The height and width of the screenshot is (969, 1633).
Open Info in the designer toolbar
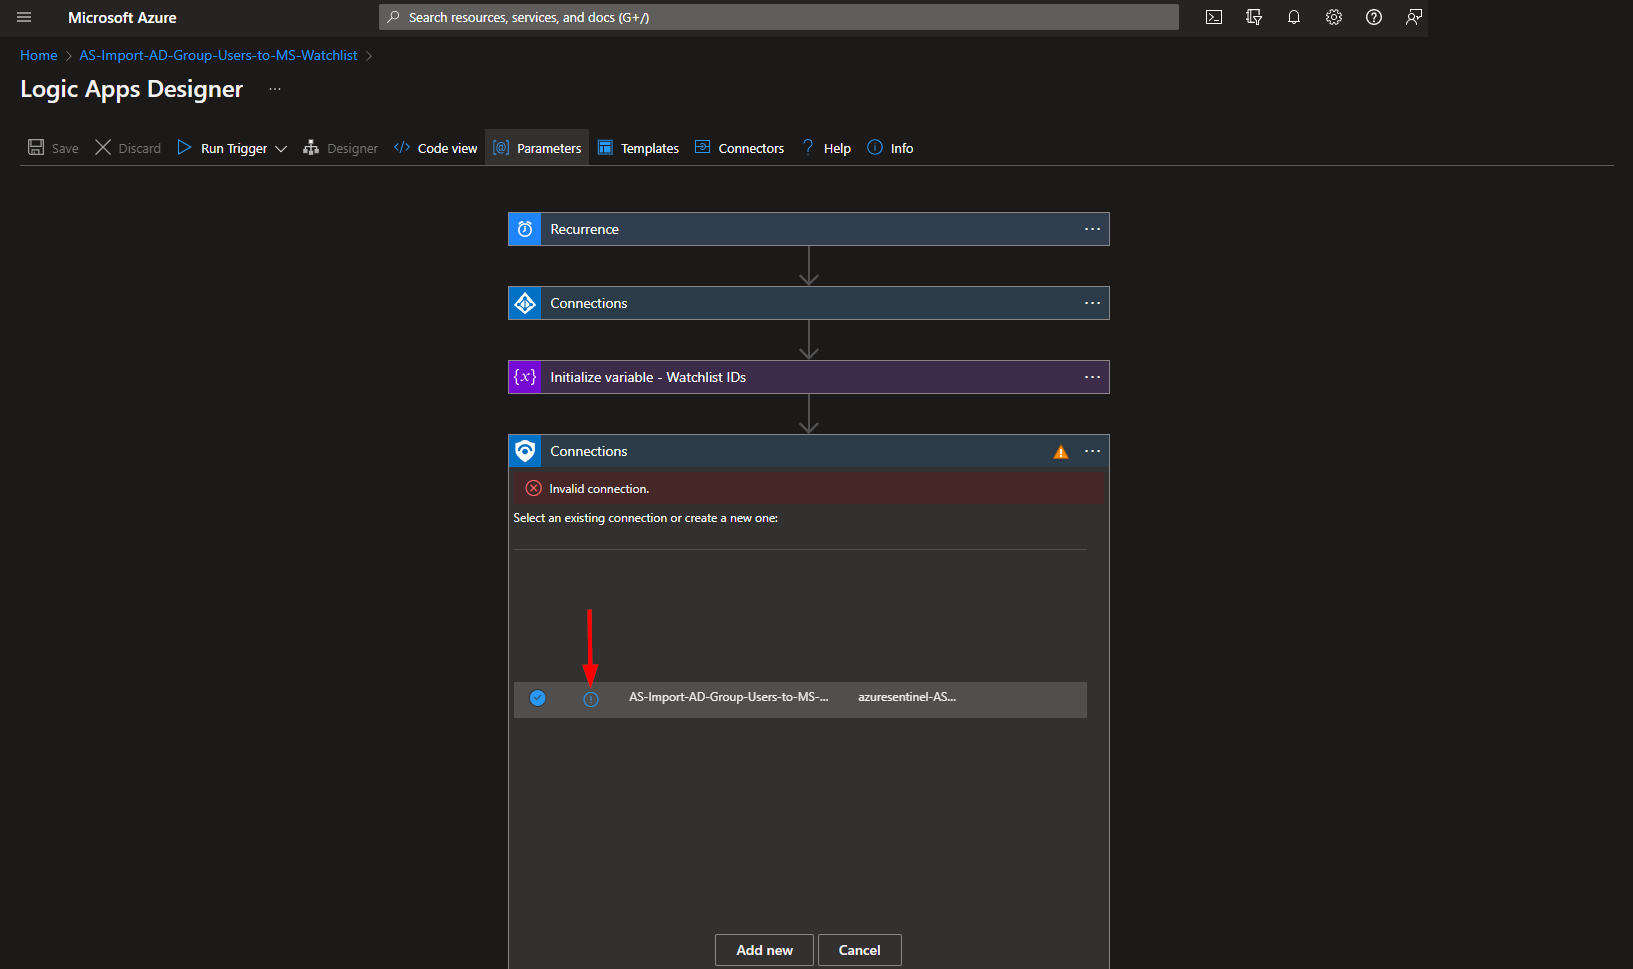[890, 148]
